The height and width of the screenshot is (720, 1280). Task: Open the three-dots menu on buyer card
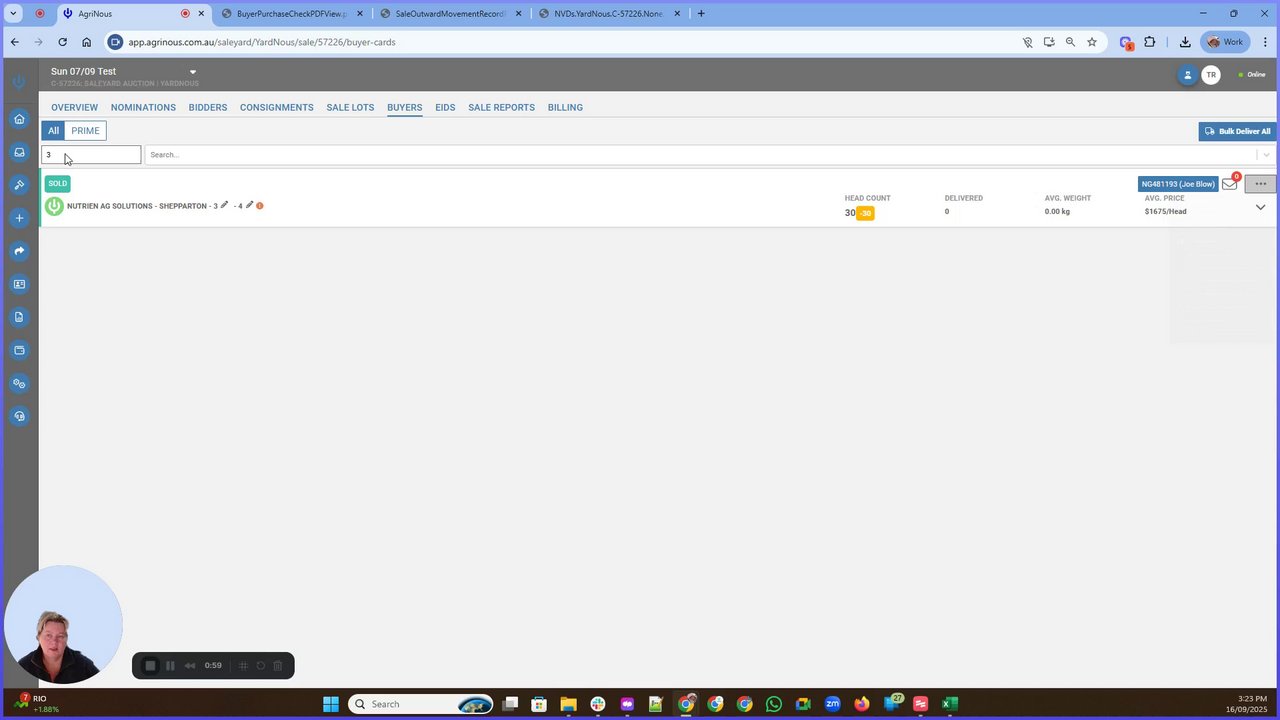[x=1260, y=184]
